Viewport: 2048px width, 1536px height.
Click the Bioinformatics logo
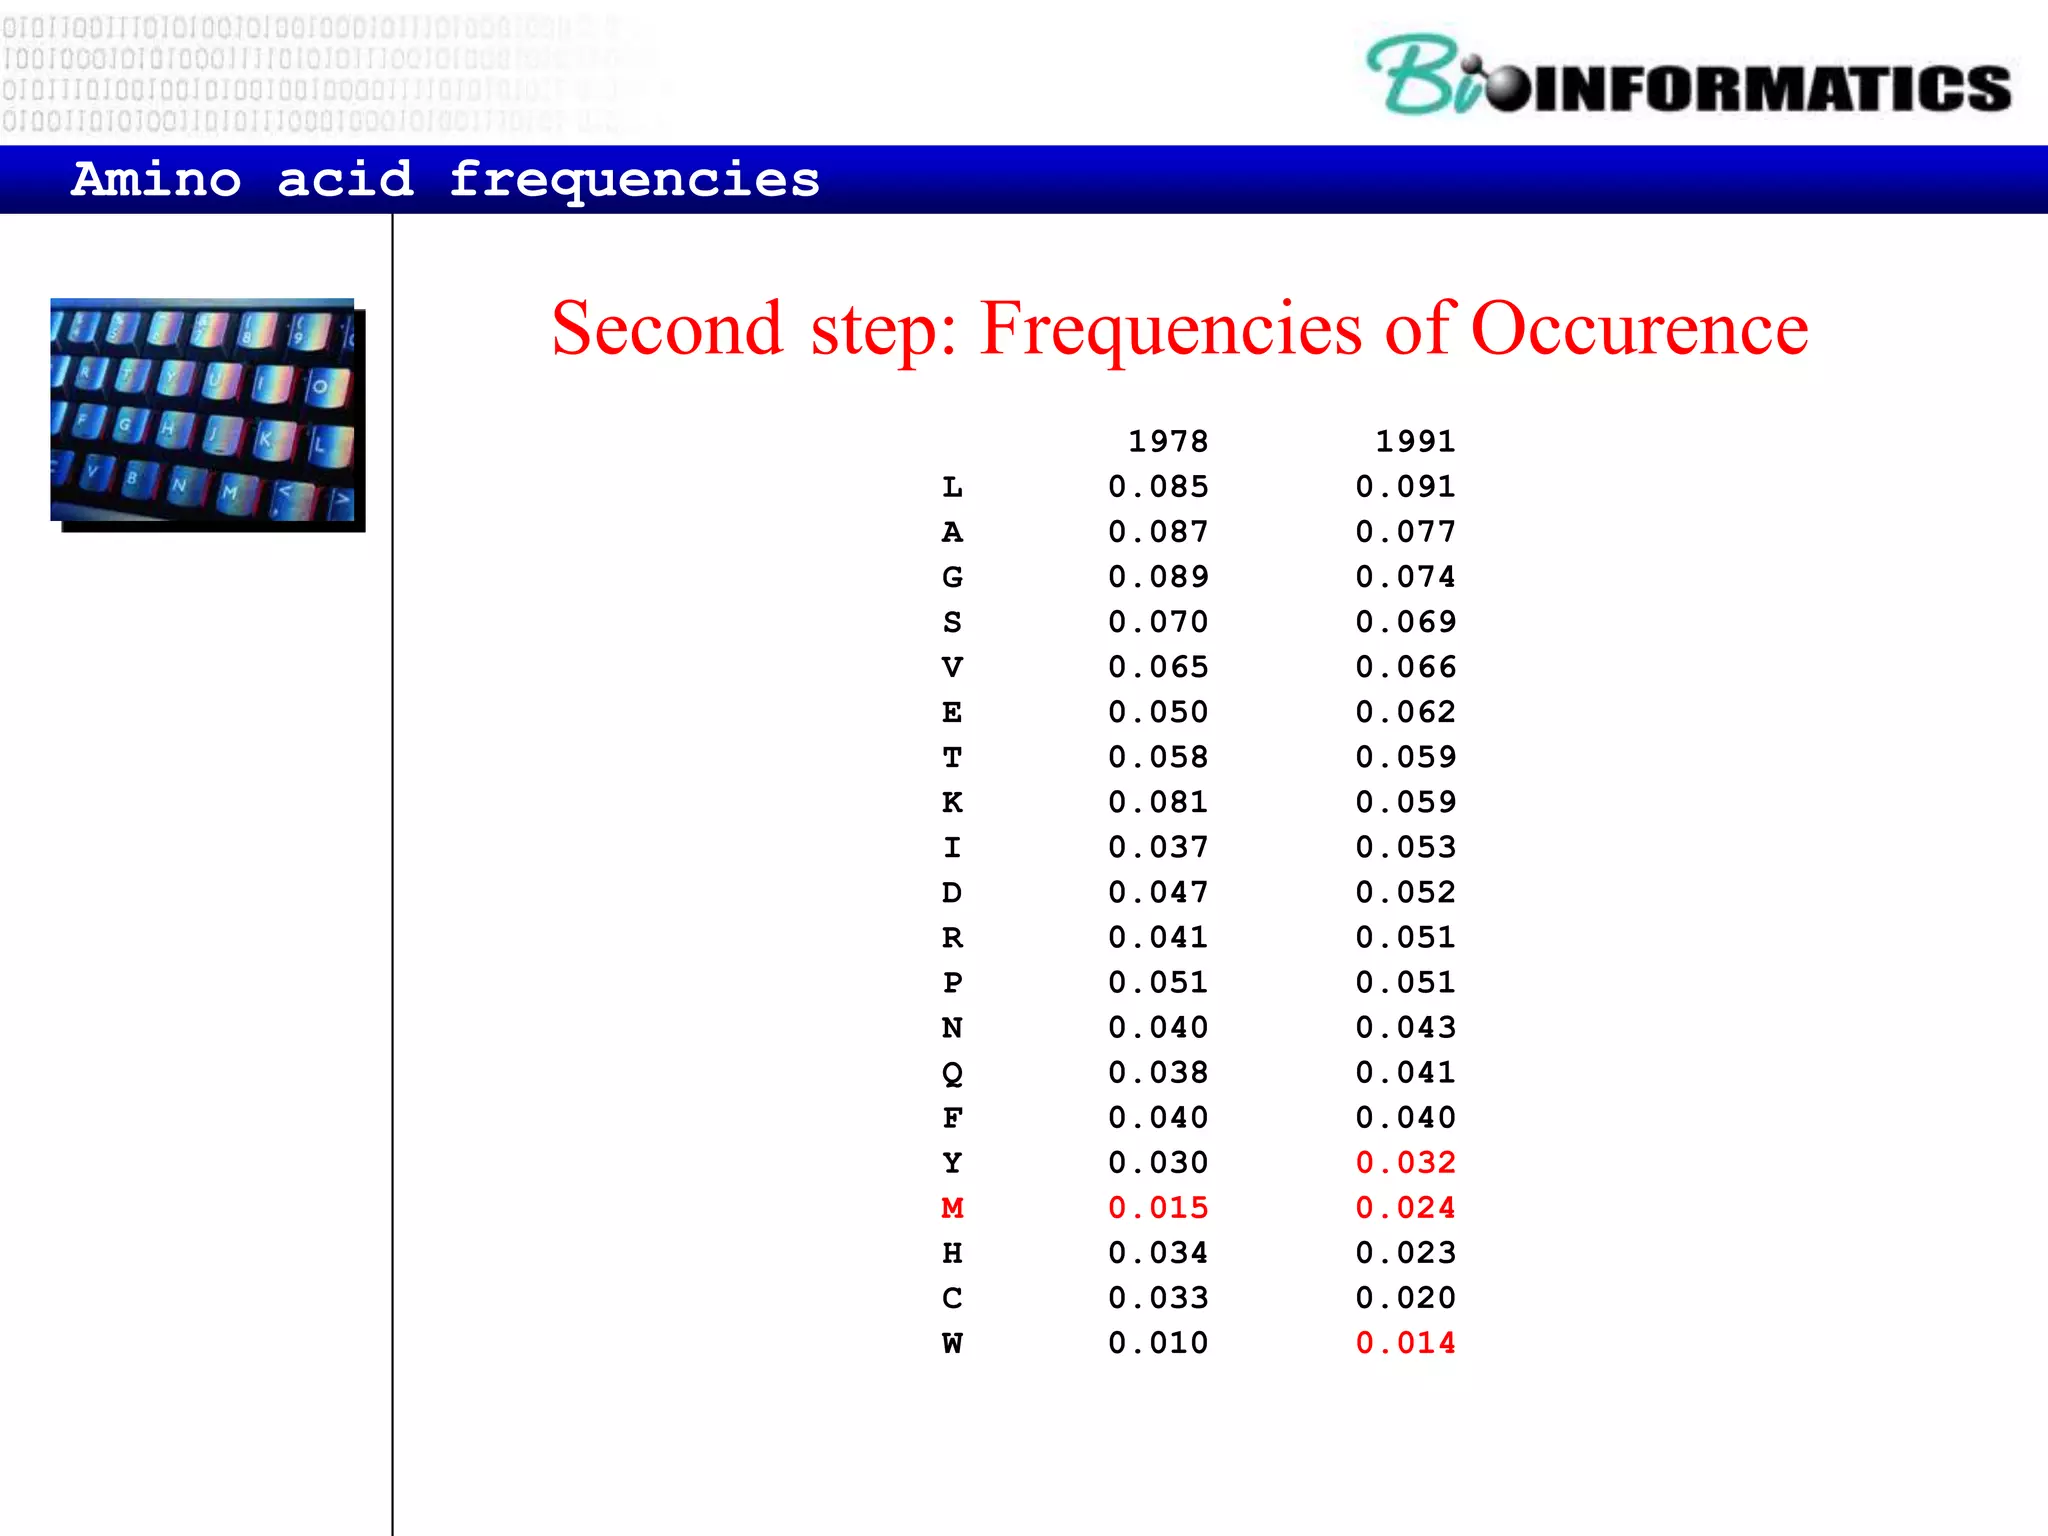click(x=1688, y=77)
